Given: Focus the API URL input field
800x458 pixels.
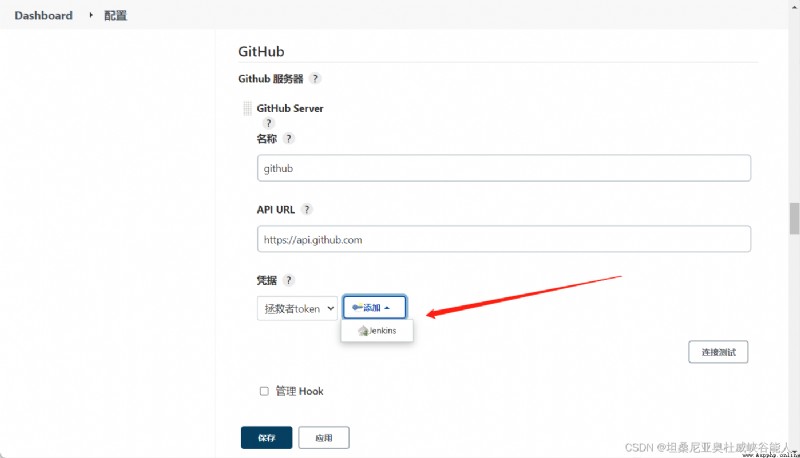Looking at the screenshot, I should pyautogui.click(x=504, y=239).
